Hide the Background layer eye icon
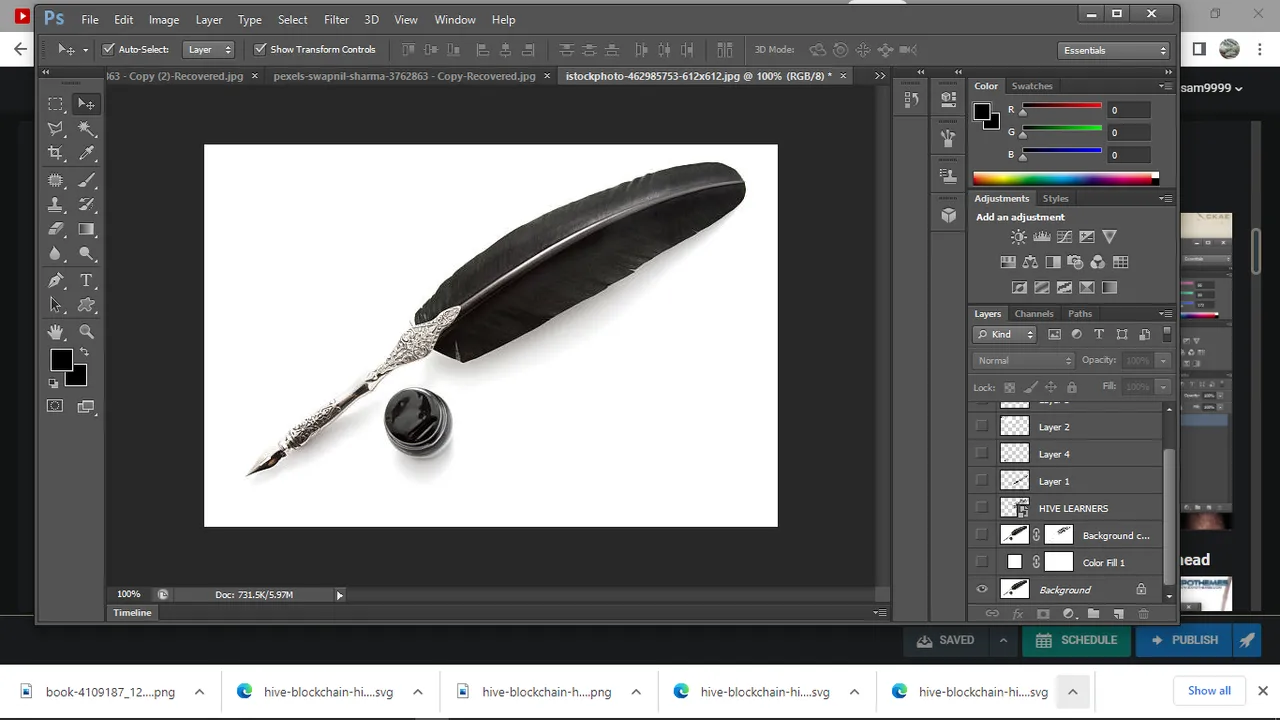This screenshot has width=1280, height=720. click(x=982, y=589)
